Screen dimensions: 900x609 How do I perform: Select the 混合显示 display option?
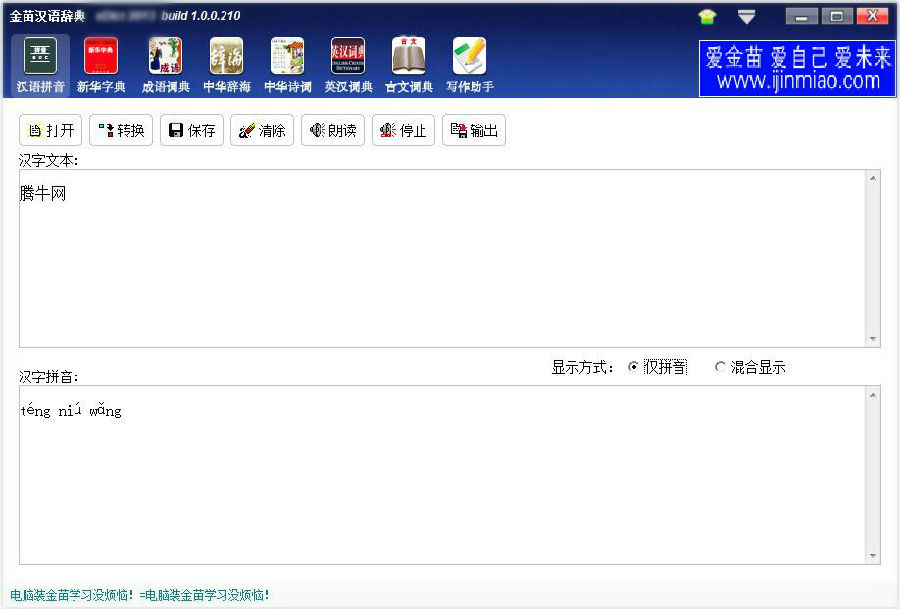(720, 367)
